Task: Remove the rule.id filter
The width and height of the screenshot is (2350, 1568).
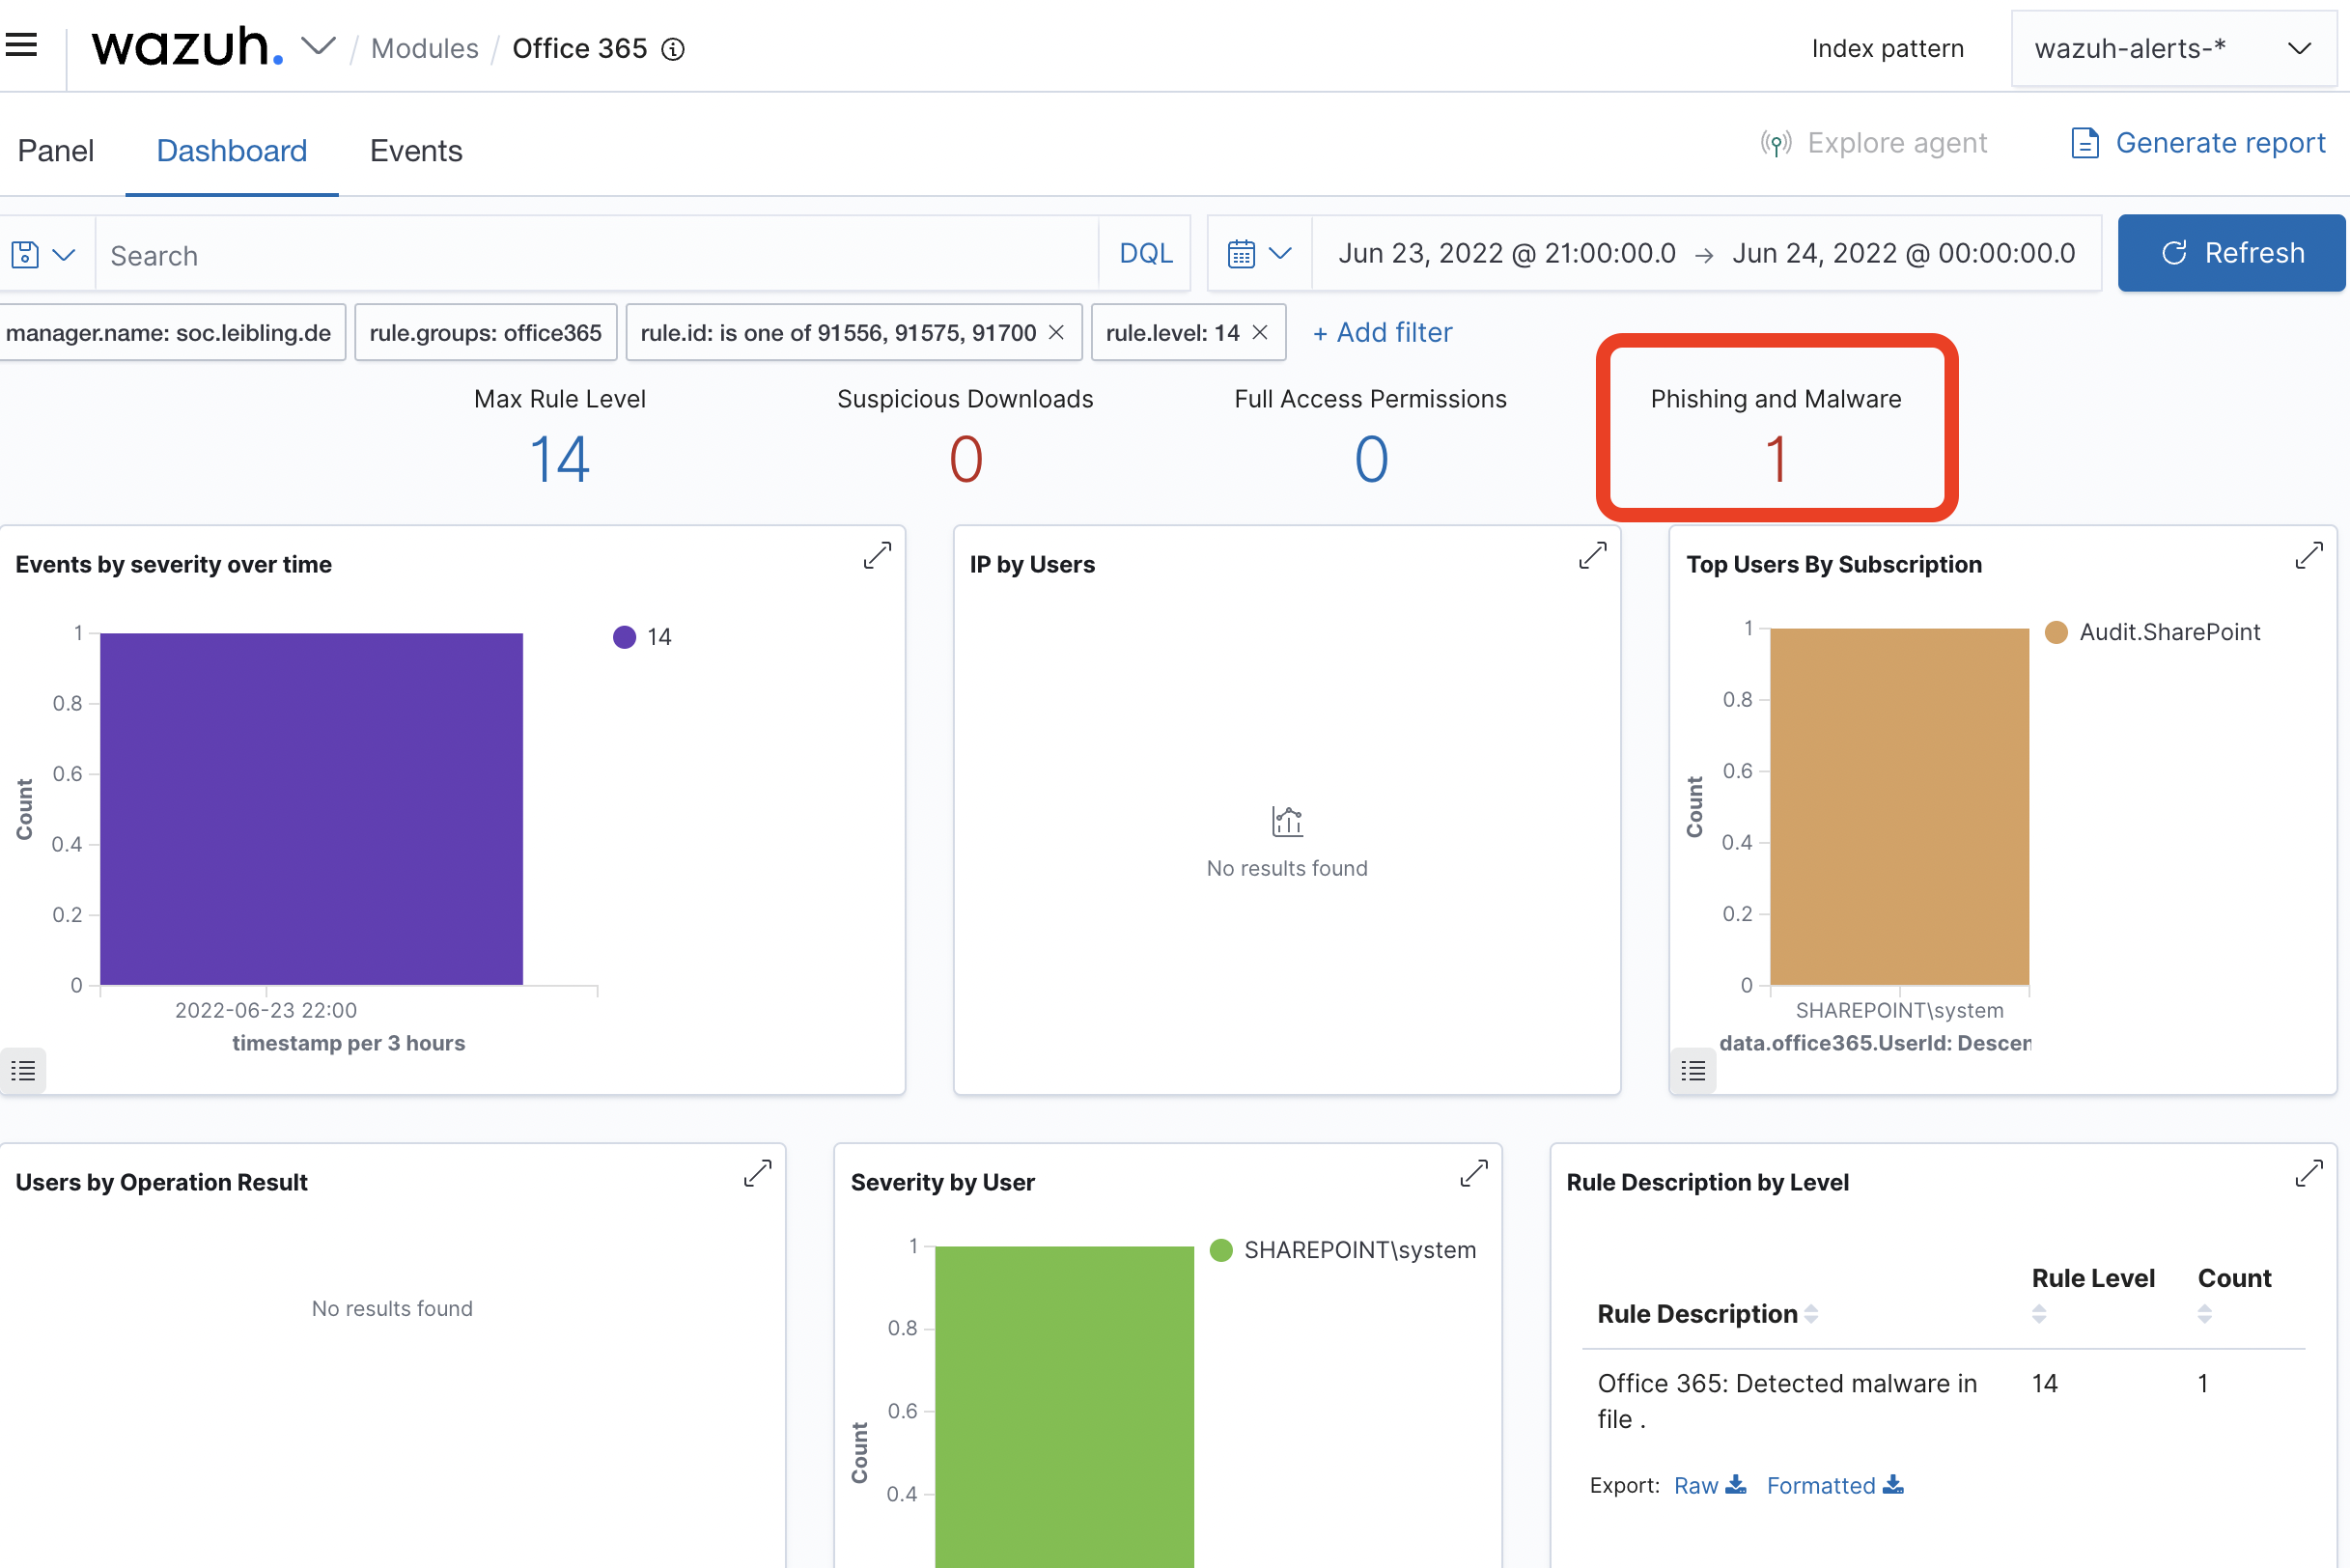Action: tap(1057, 332)
